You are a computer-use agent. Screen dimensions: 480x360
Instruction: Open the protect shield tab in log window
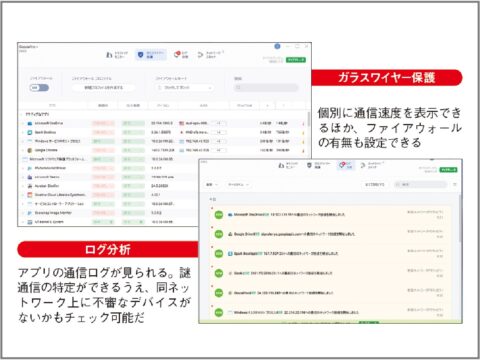(x=319, y=165)
